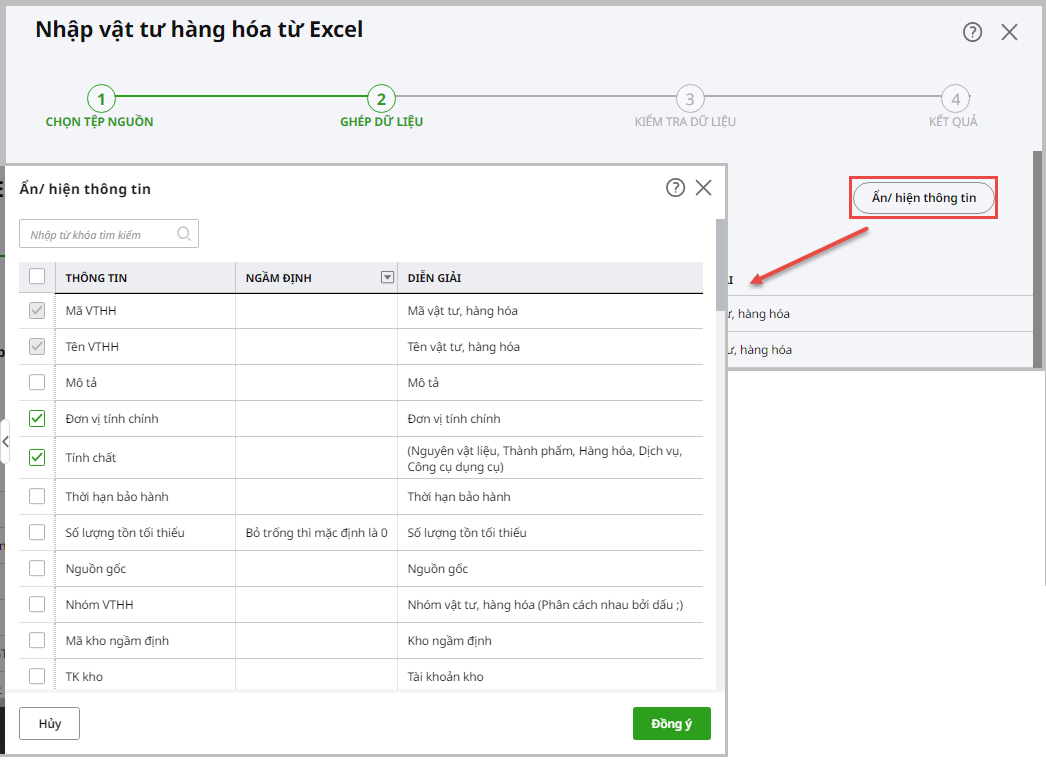The height and width of the screenshot is (760, 1046).
Task: Toggle the select-all header checkbox
Action: coord(37,277)
